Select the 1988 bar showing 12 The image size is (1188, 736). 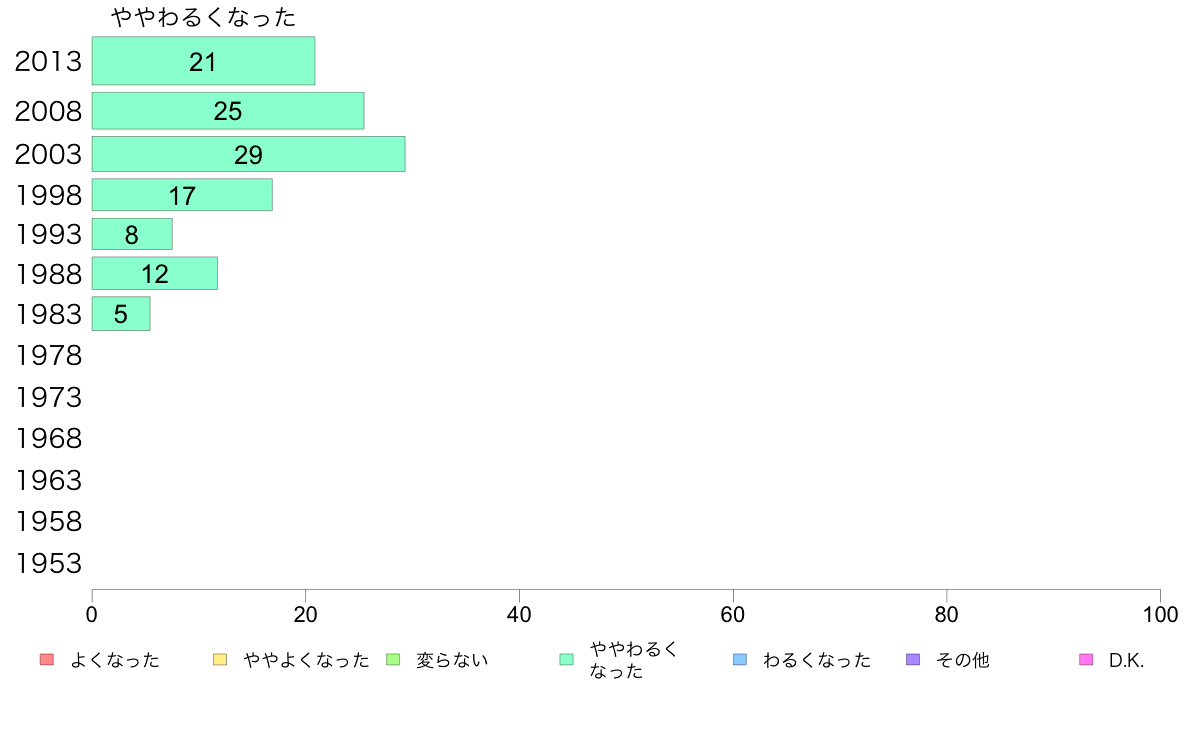click(x=155, y=274)
